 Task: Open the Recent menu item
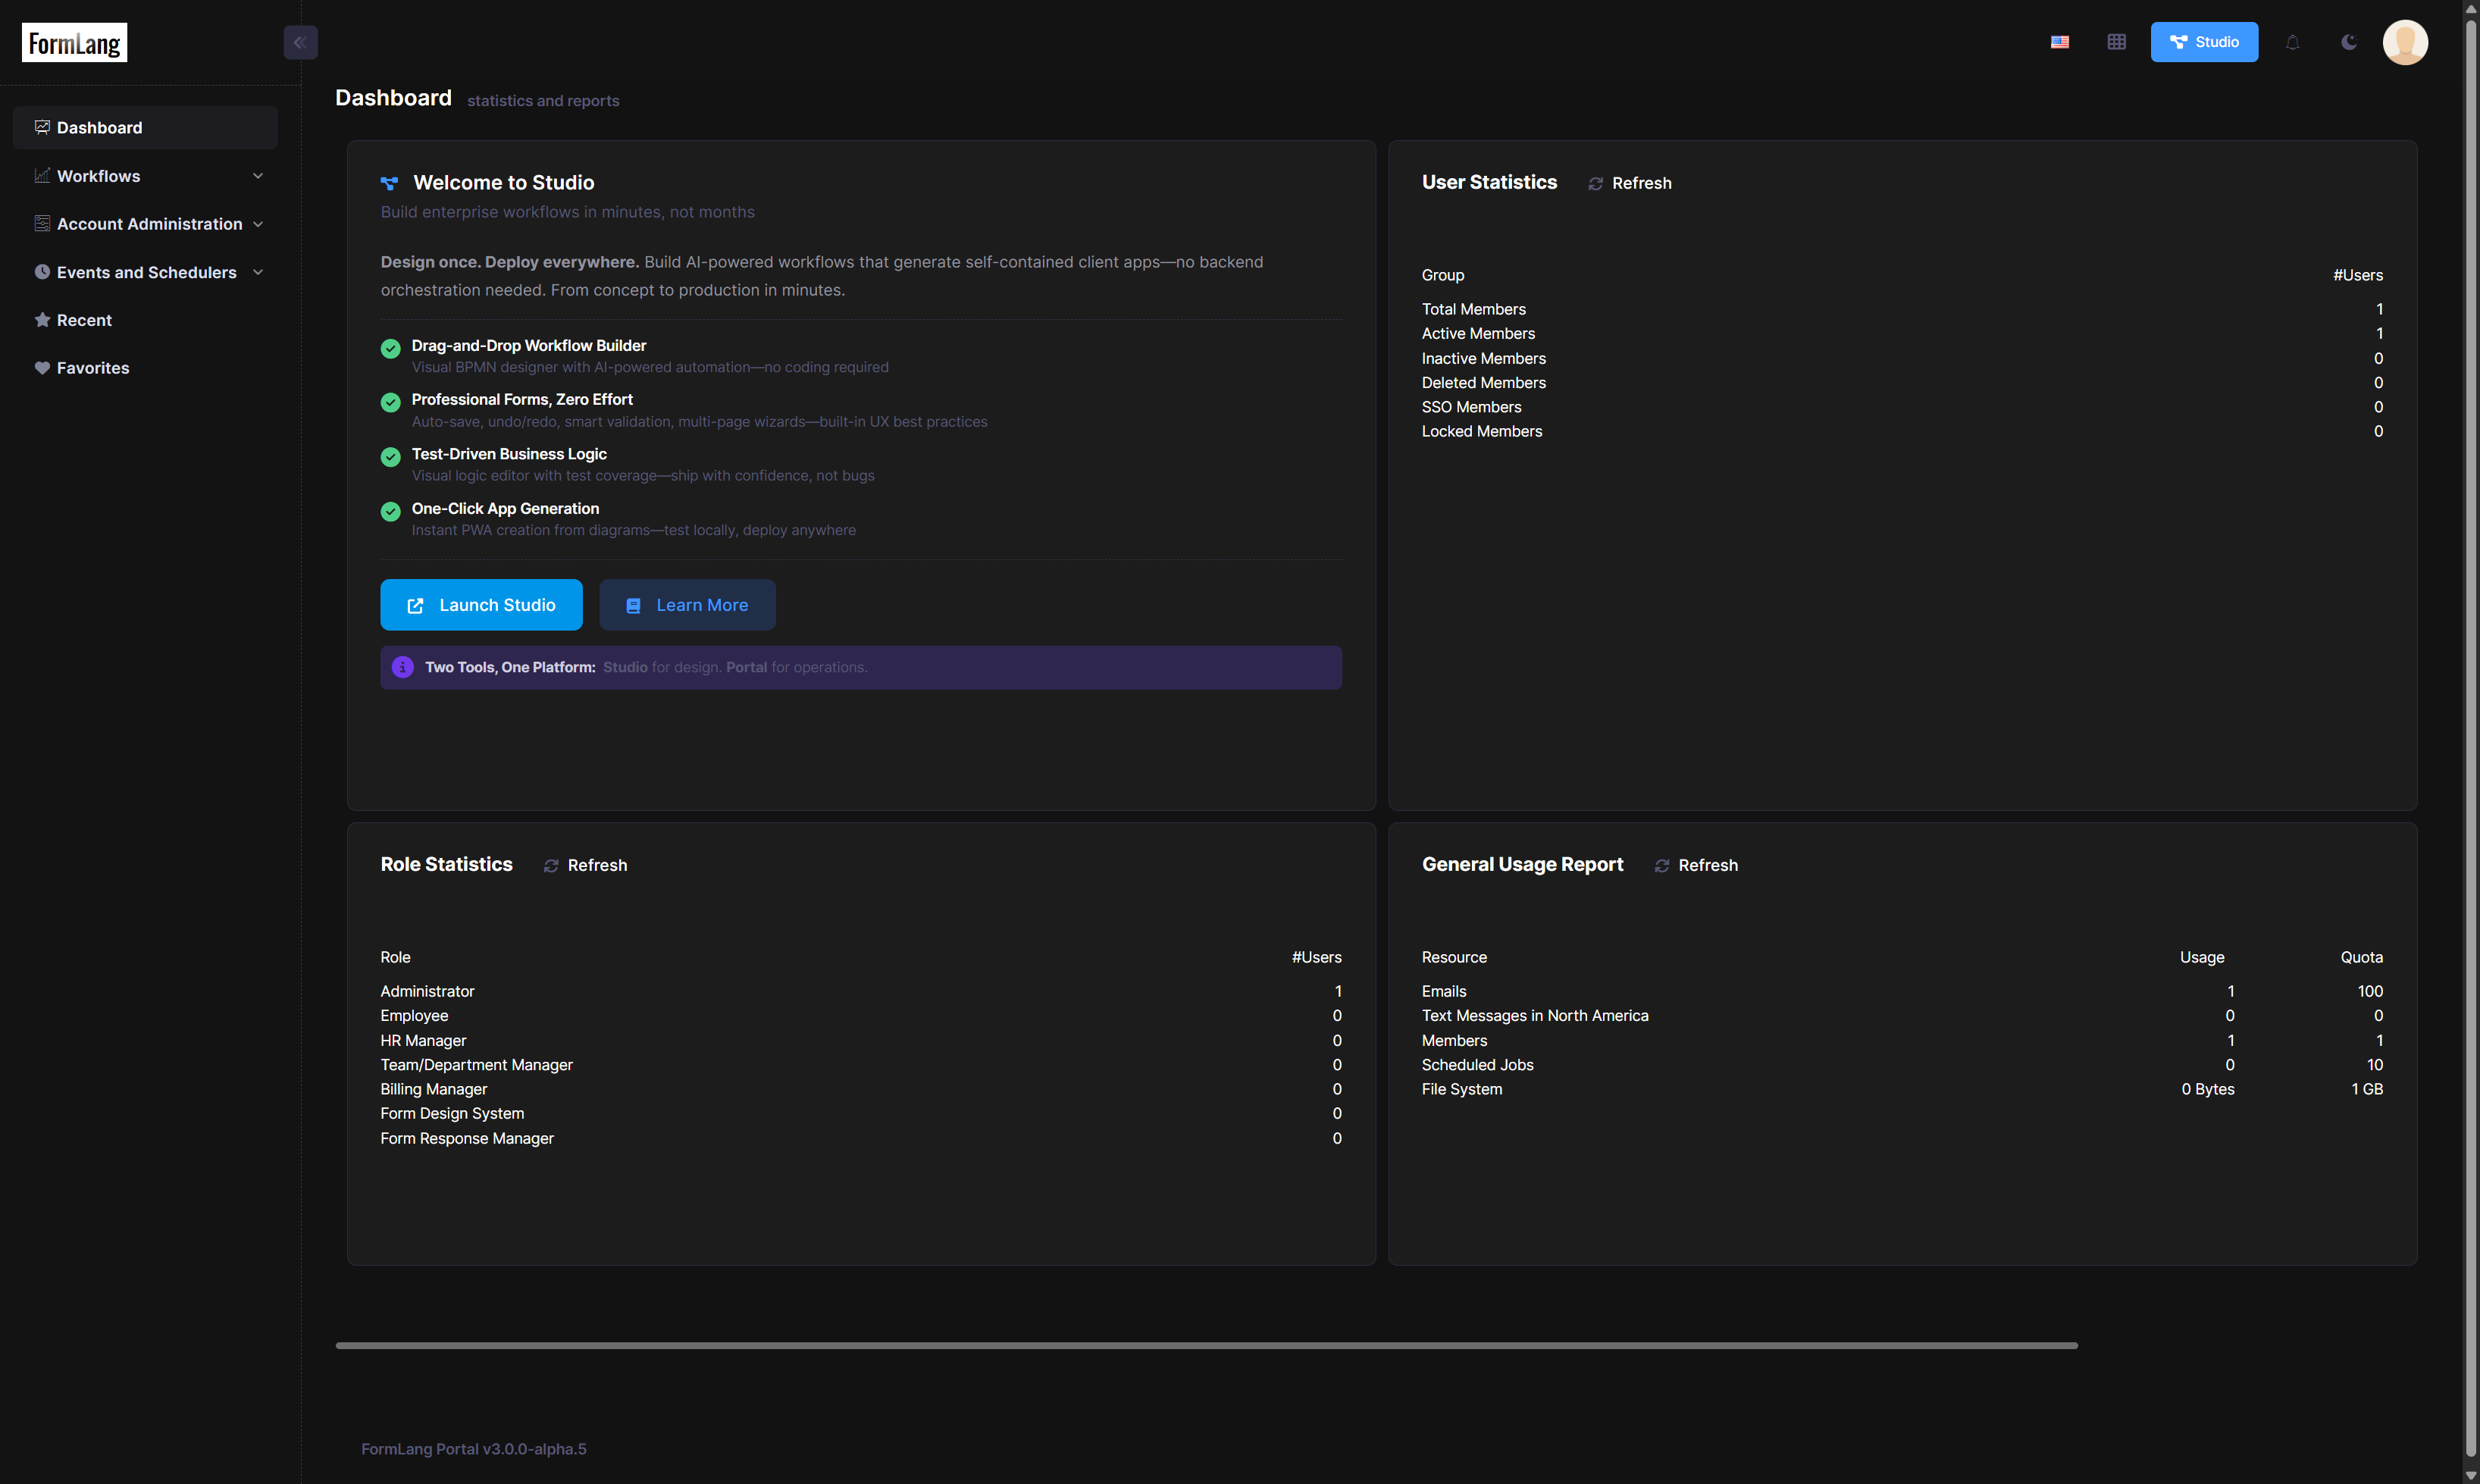(x=145, y=320)
